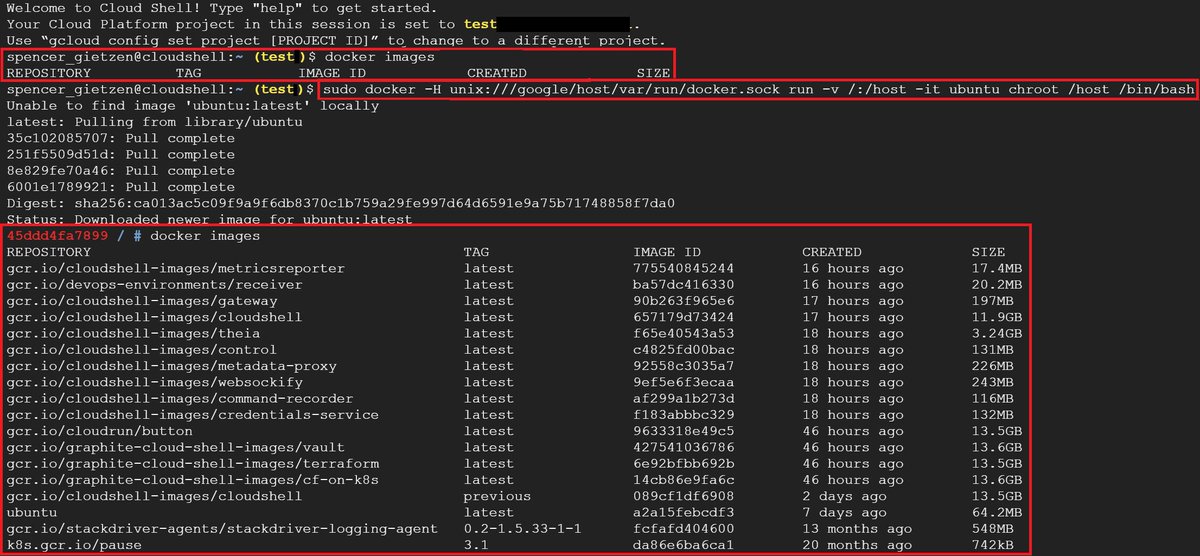
Task: Click image ID 657179d73424
Action: [684, 317]
